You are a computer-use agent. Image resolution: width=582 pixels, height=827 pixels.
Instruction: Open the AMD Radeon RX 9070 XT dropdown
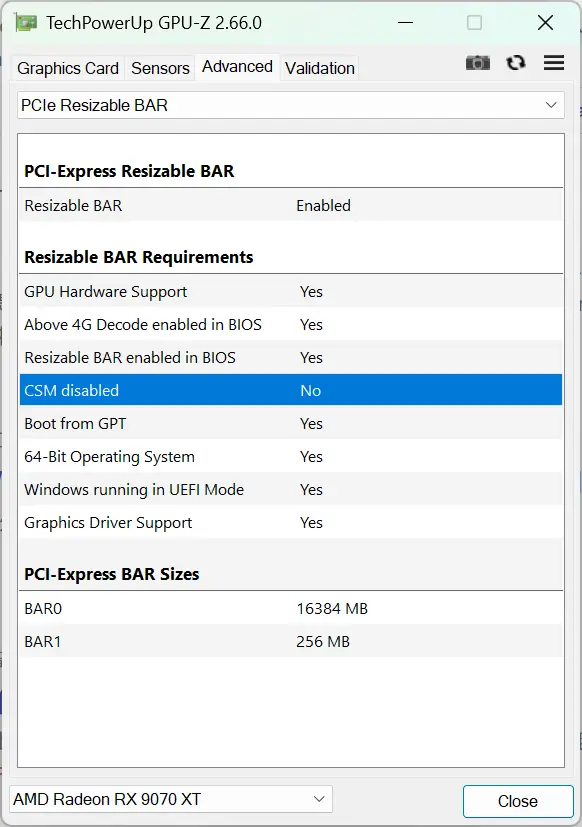click(x=170, y=799)
